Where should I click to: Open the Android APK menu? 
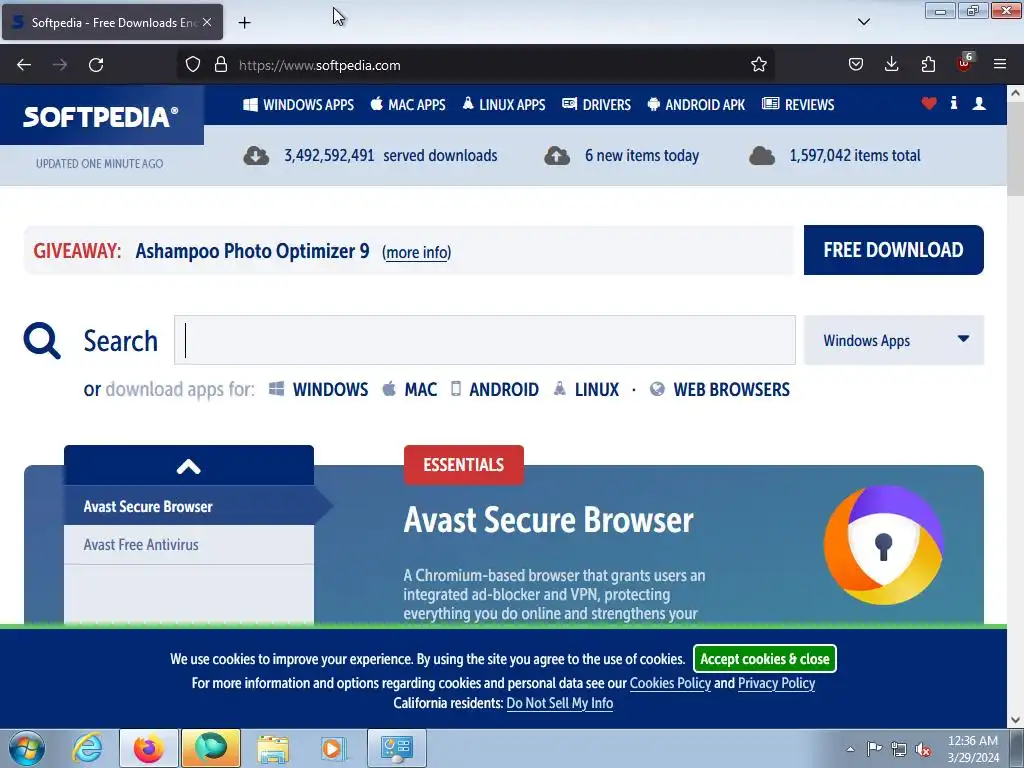coord(696,104)
